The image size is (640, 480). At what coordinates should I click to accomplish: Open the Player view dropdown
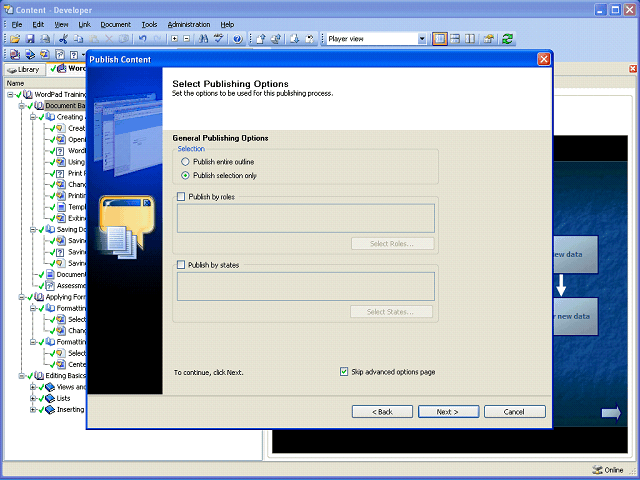click(x=422, y=39)
